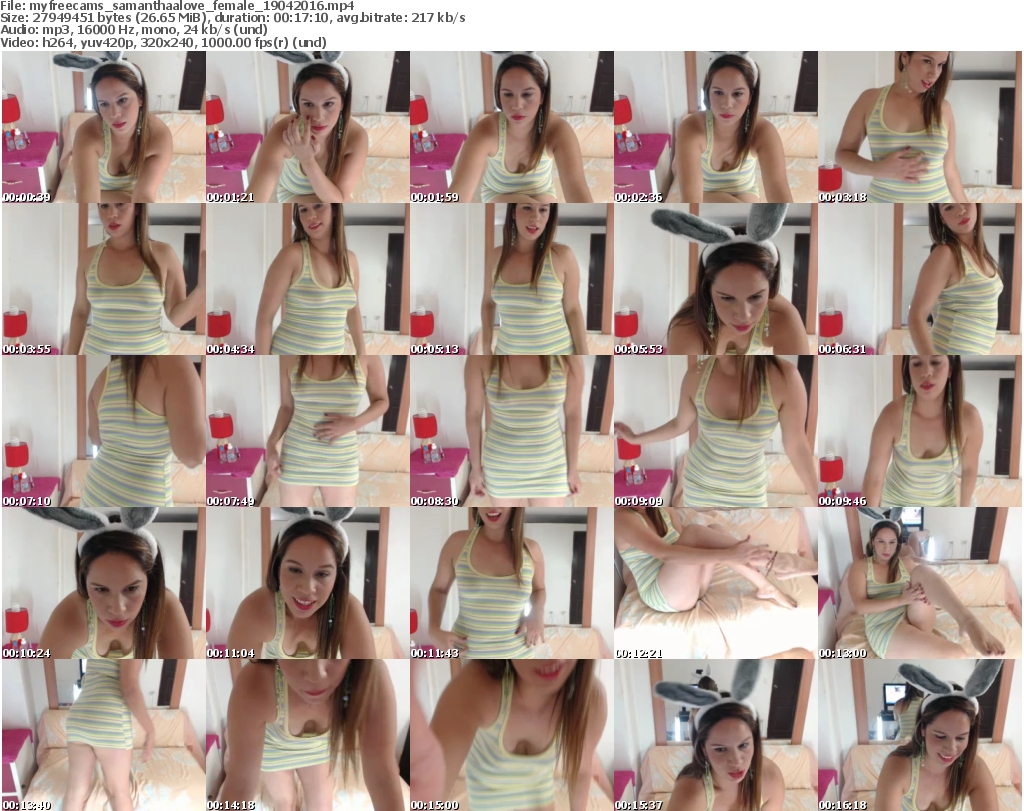Viewport: 1024px width, 811px height.
Task: Select the thumbnail stamped 00:01:21
Action: 308,127
